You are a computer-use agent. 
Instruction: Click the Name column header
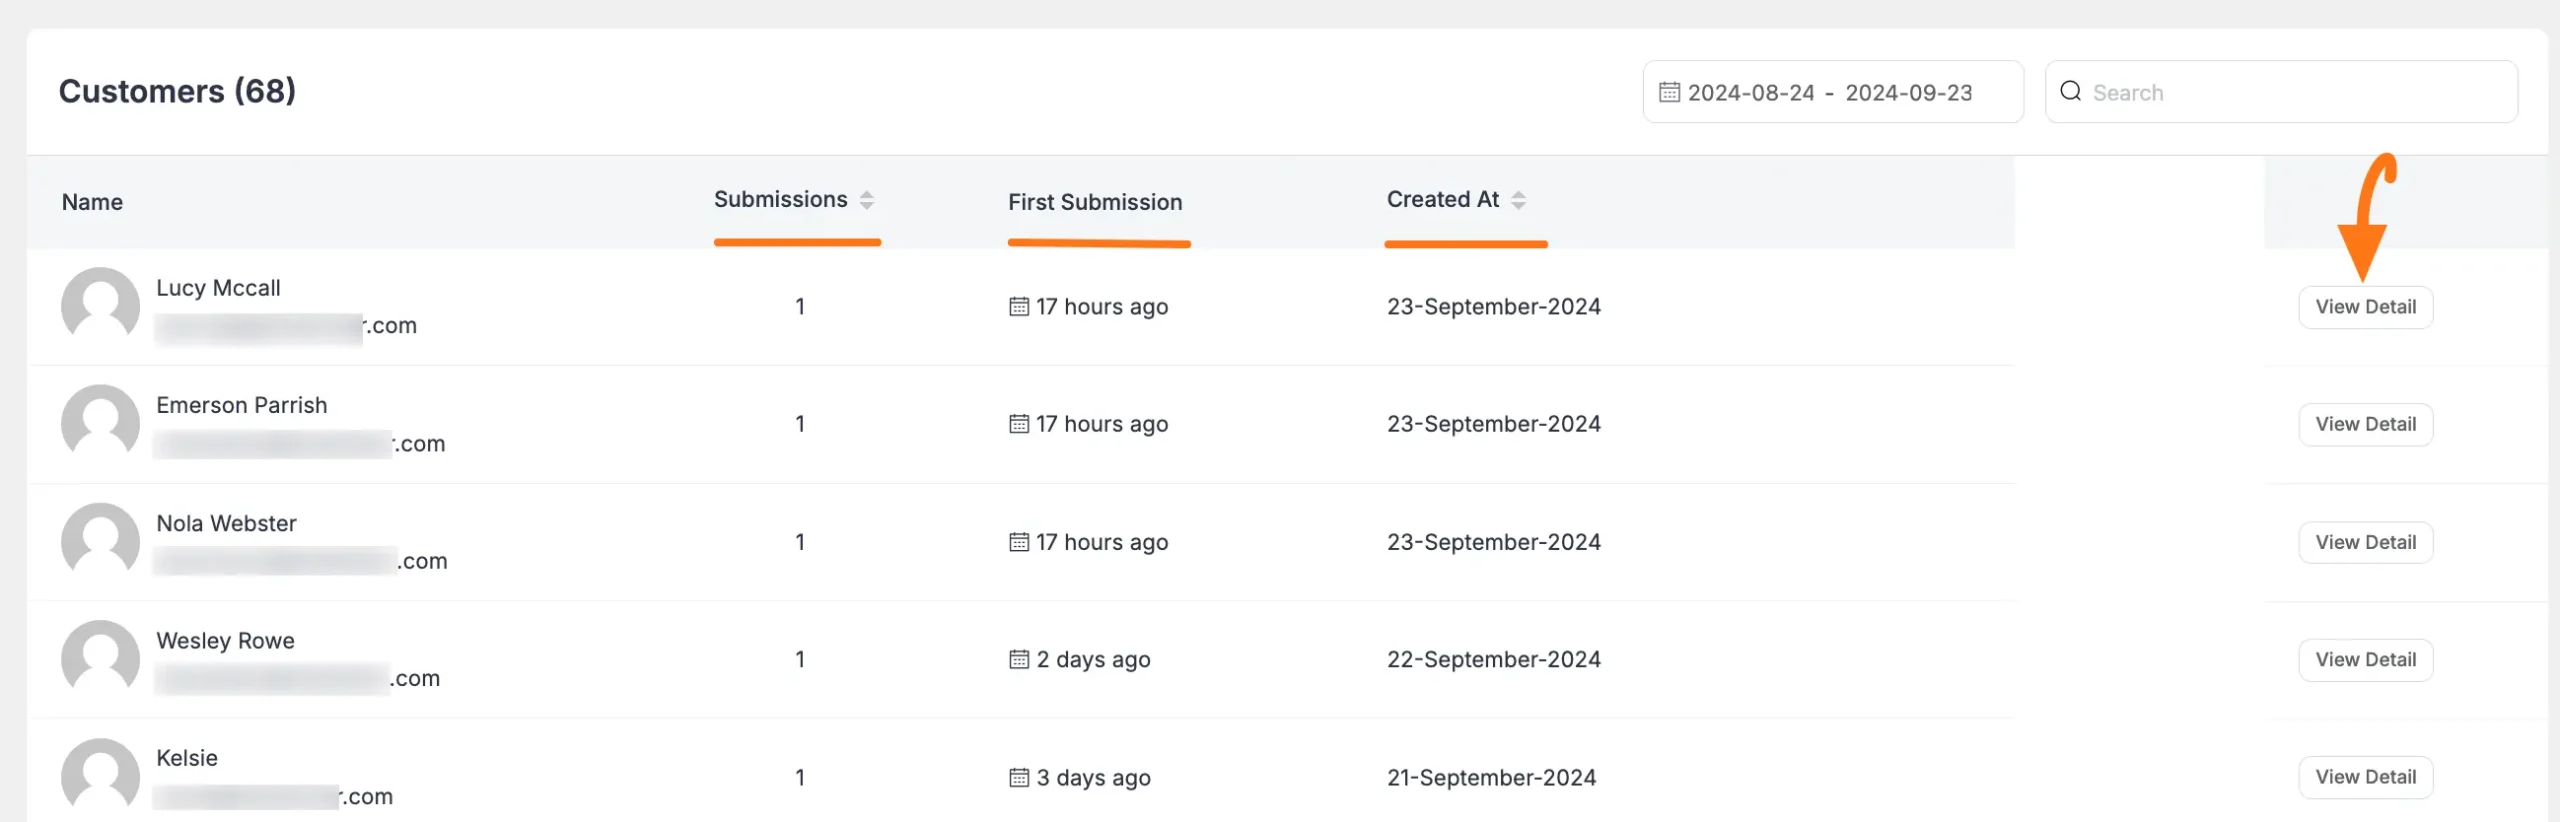pos(92,202)
